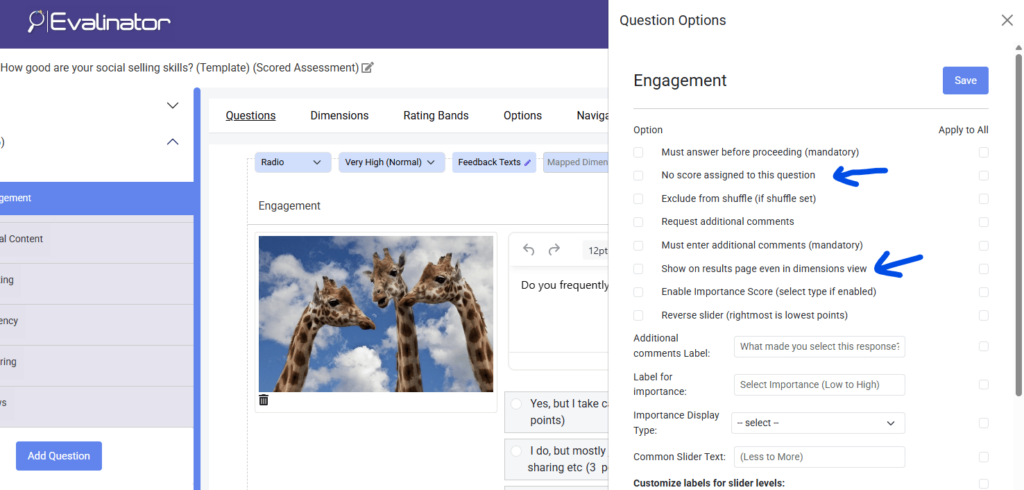Close the Question Options panel

(x=1007, y=20)
